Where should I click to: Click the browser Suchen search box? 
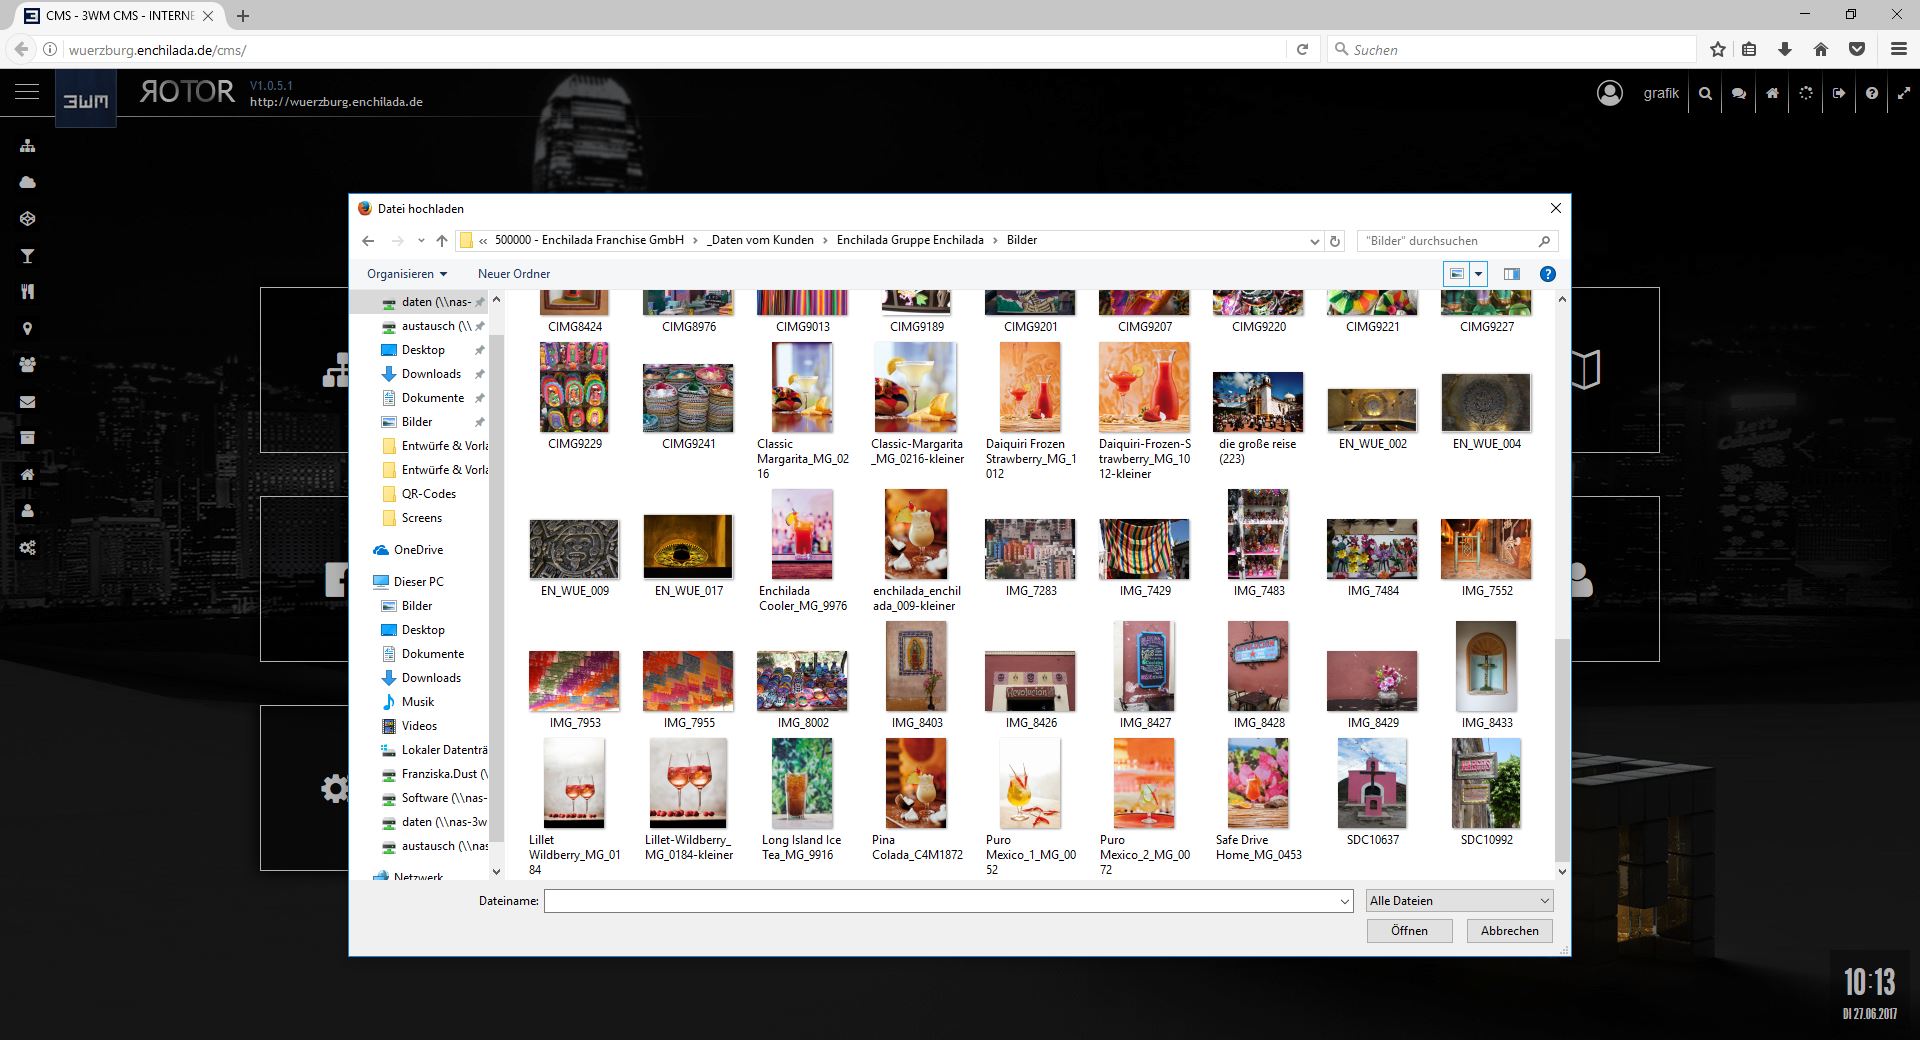click(x=1512, y=49)
